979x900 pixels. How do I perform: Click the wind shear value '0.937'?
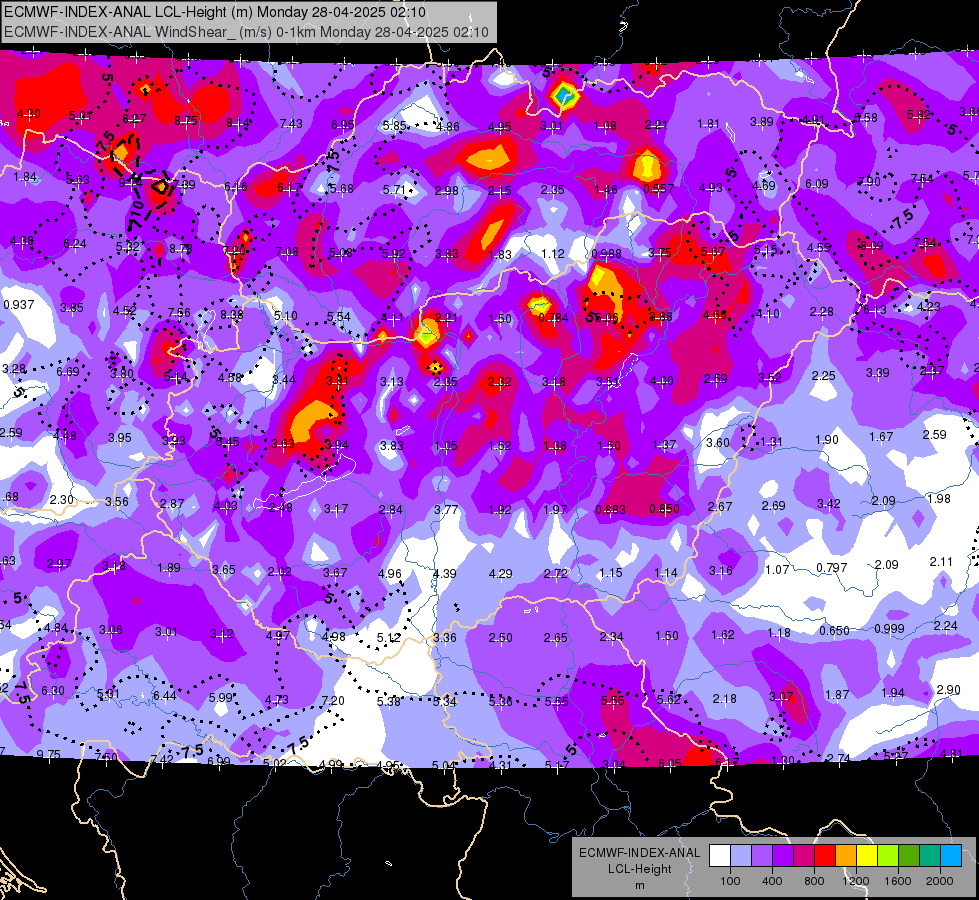click(x=19, y=305)
